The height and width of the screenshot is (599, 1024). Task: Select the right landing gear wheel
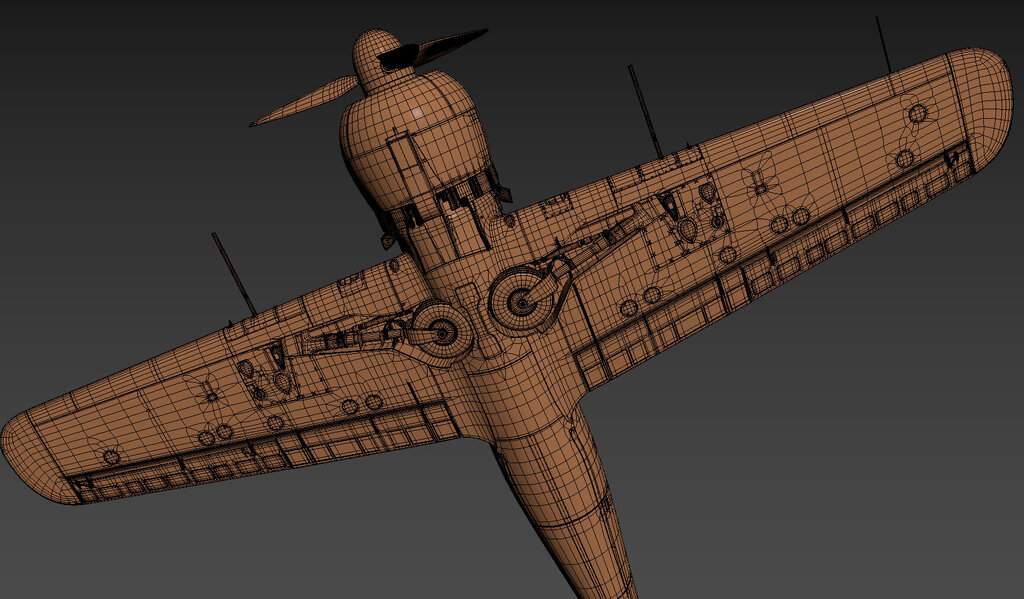[x=521, y=296]
